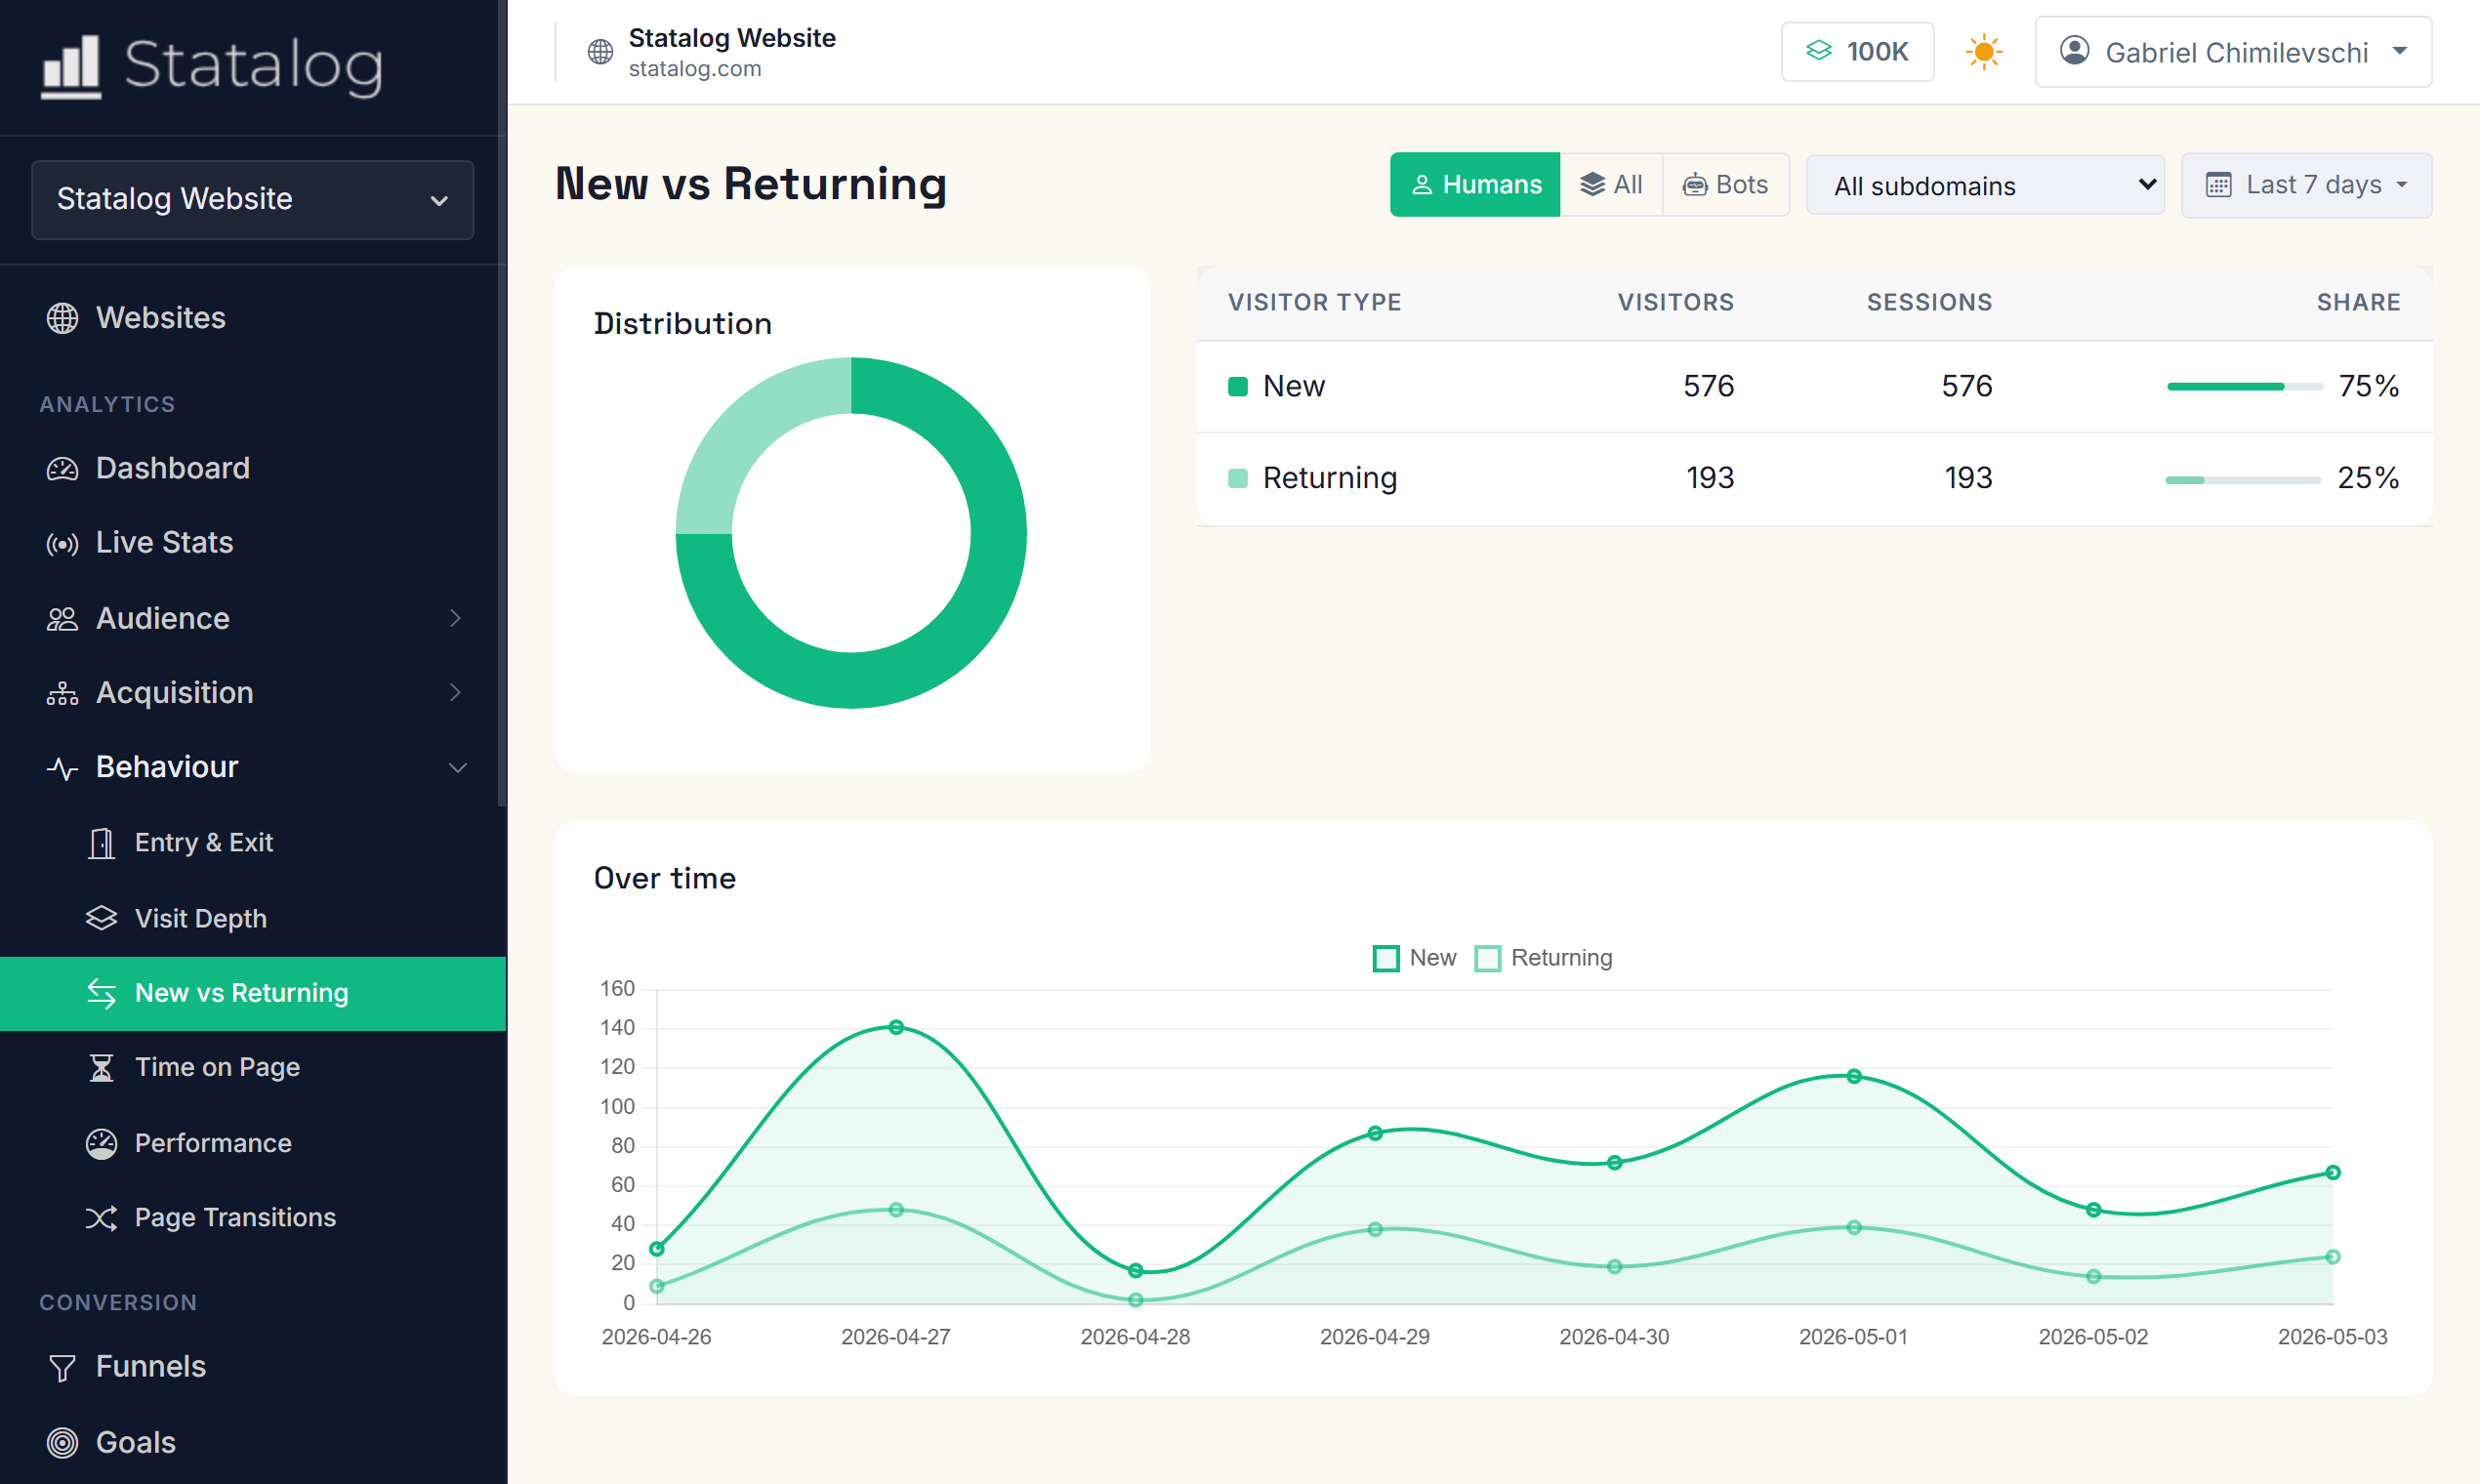Click the Time on Page hourglass icon
Viewport: 2480px width, 1484px height.
(101, 1068)
